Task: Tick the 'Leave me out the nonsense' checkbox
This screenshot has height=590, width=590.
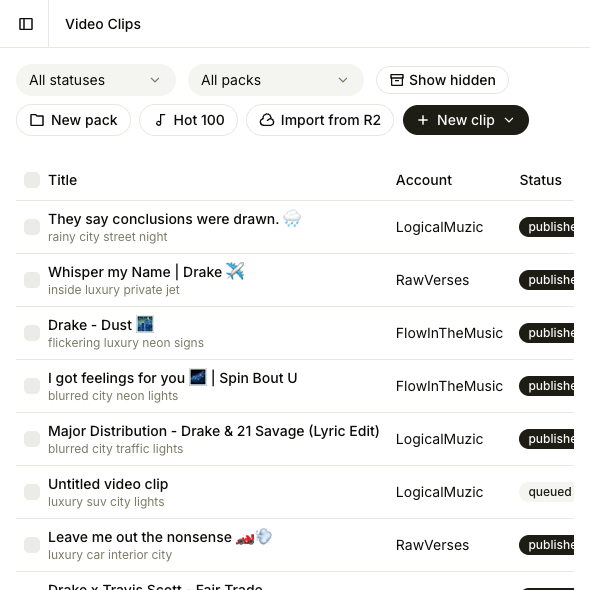Action: (32, 545)
